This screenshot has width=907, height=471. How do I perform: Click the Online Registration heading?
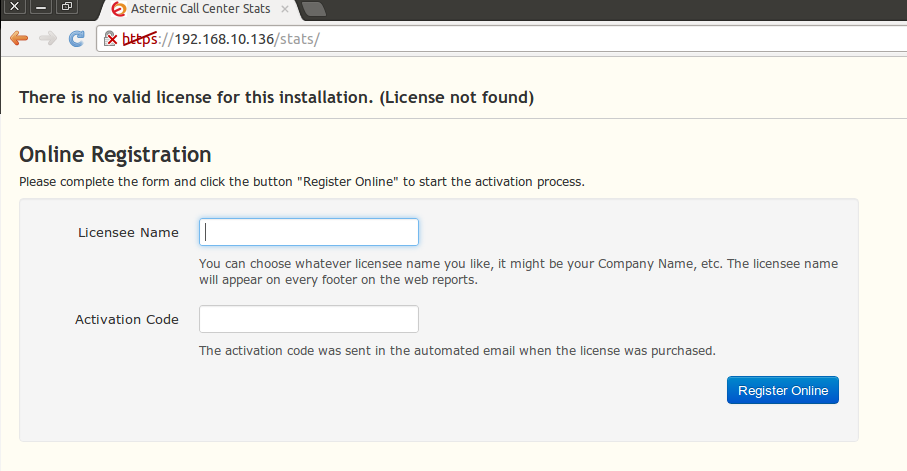(x=115, y=154)
